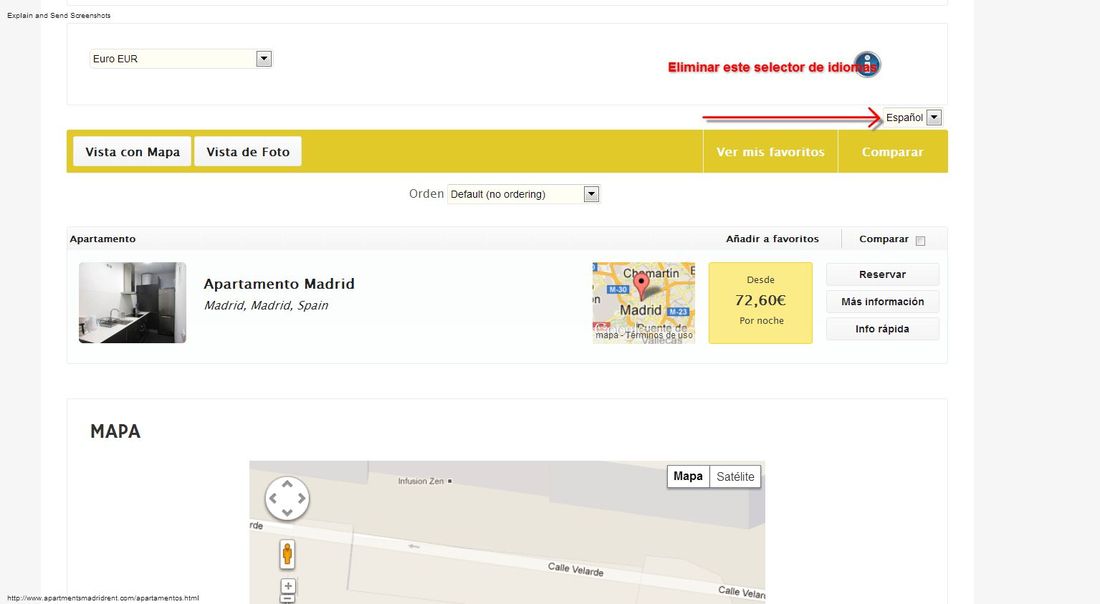Pan the map right with the arrow control

tap(301, 498)
